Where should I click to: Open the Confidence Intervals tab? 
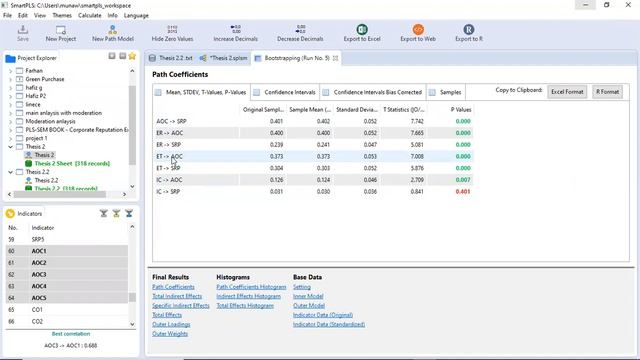tap(285, 92)
